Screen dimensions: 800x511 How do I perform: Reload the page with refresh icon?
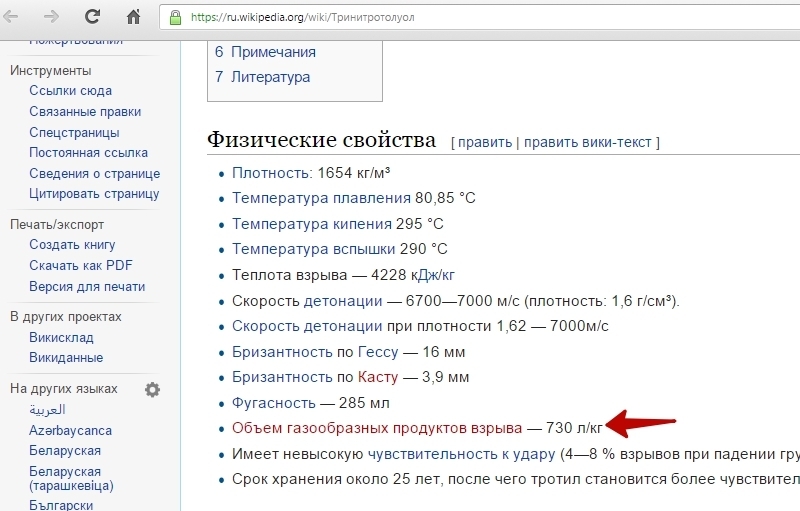92,17
